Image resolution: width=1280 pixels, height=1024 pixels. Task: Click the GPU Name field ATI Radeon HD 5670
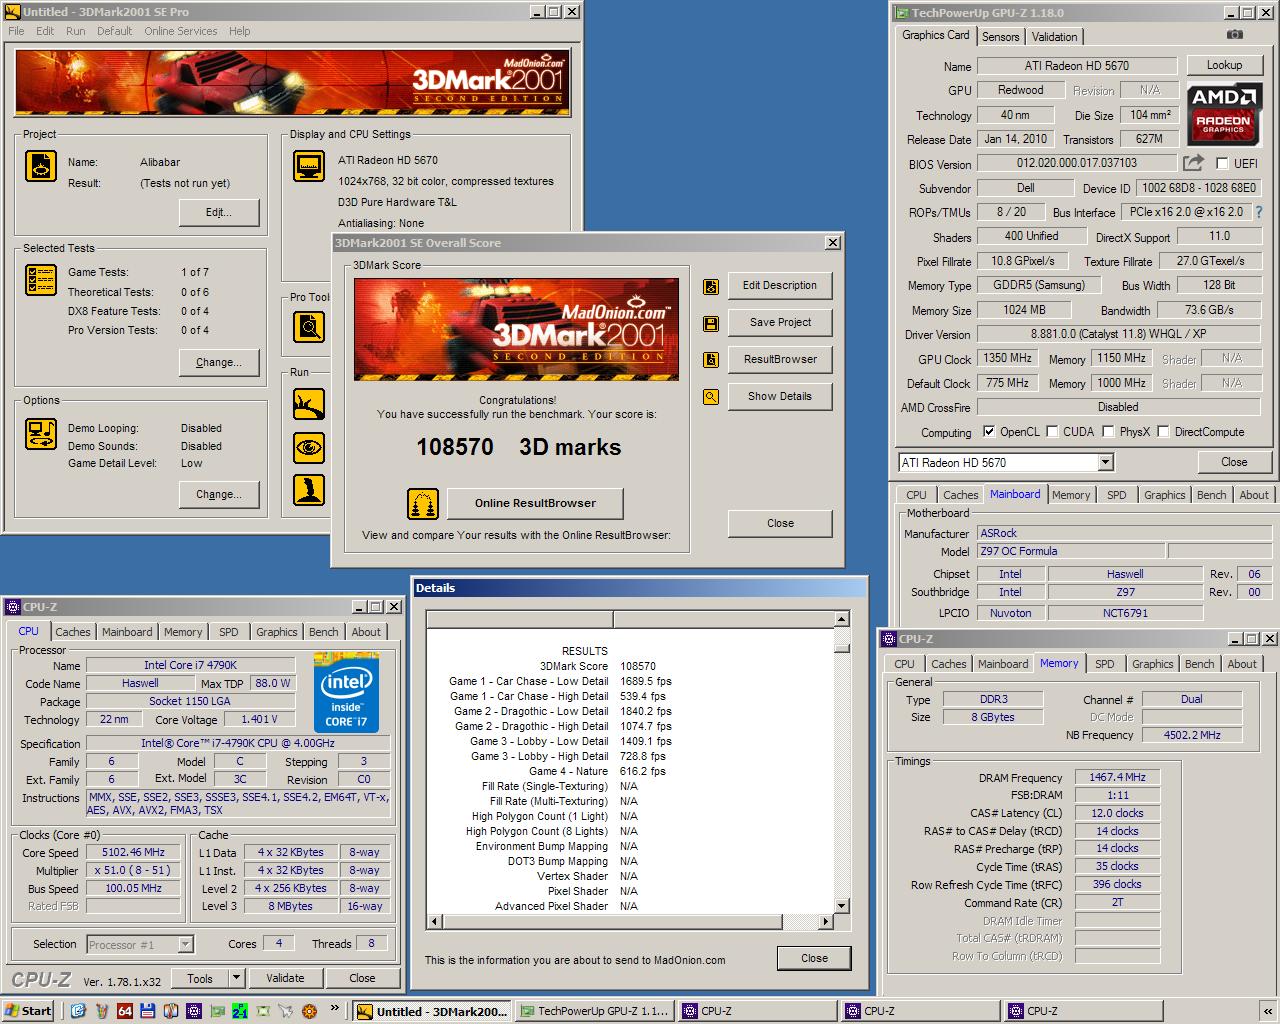1077,66
